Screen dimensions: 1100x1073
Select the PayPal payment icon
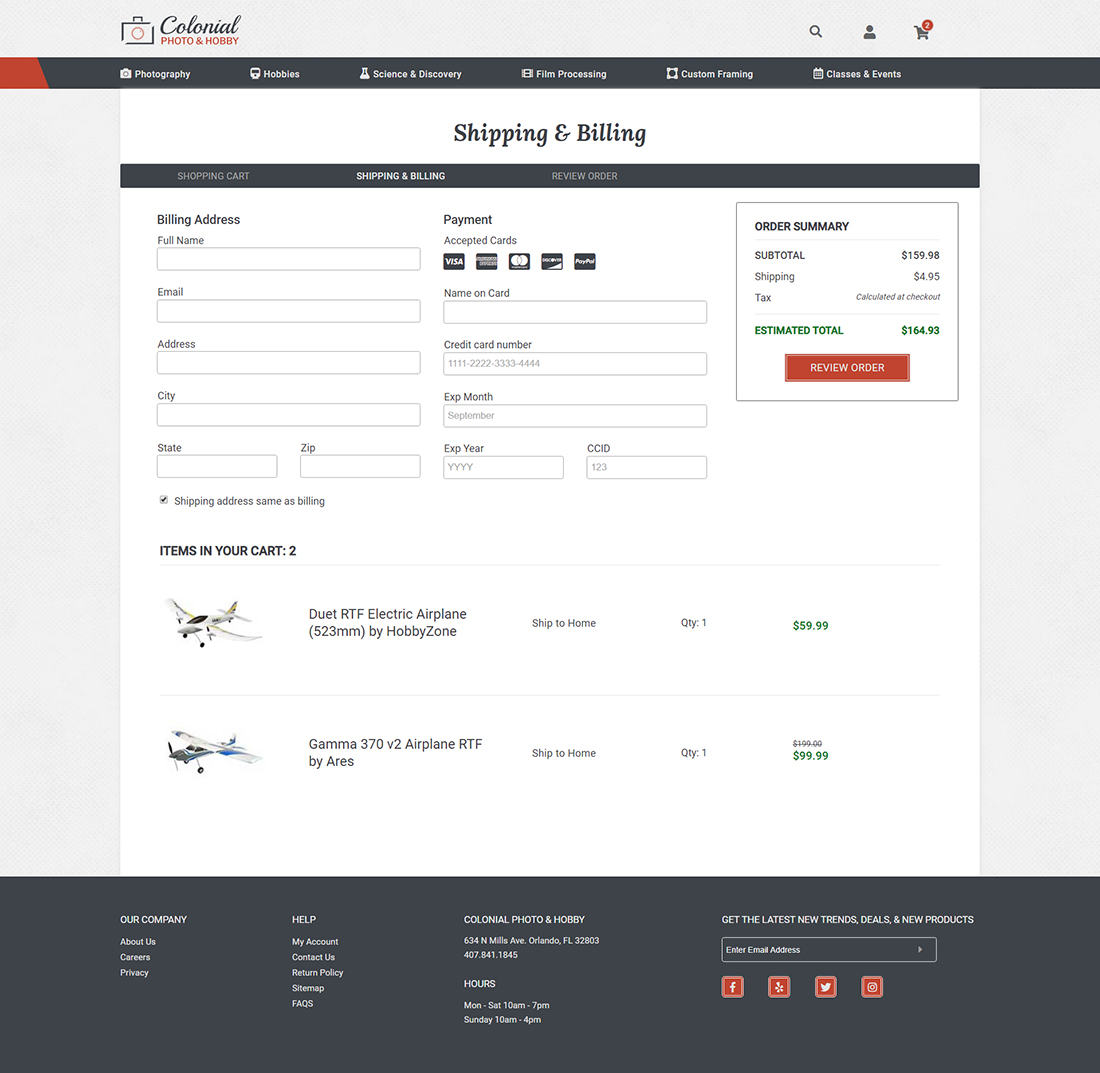584,261
